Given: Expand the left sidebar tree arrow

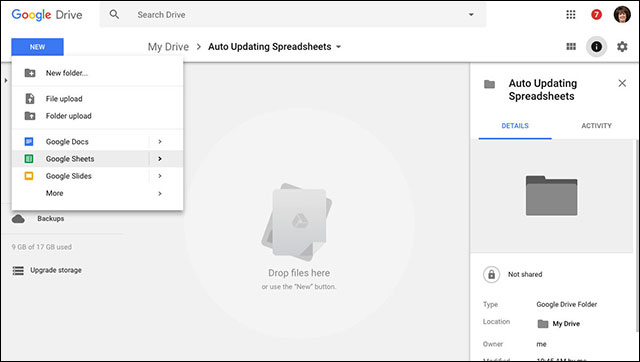Looking at the screenshot, I should (x=6, y=80).
